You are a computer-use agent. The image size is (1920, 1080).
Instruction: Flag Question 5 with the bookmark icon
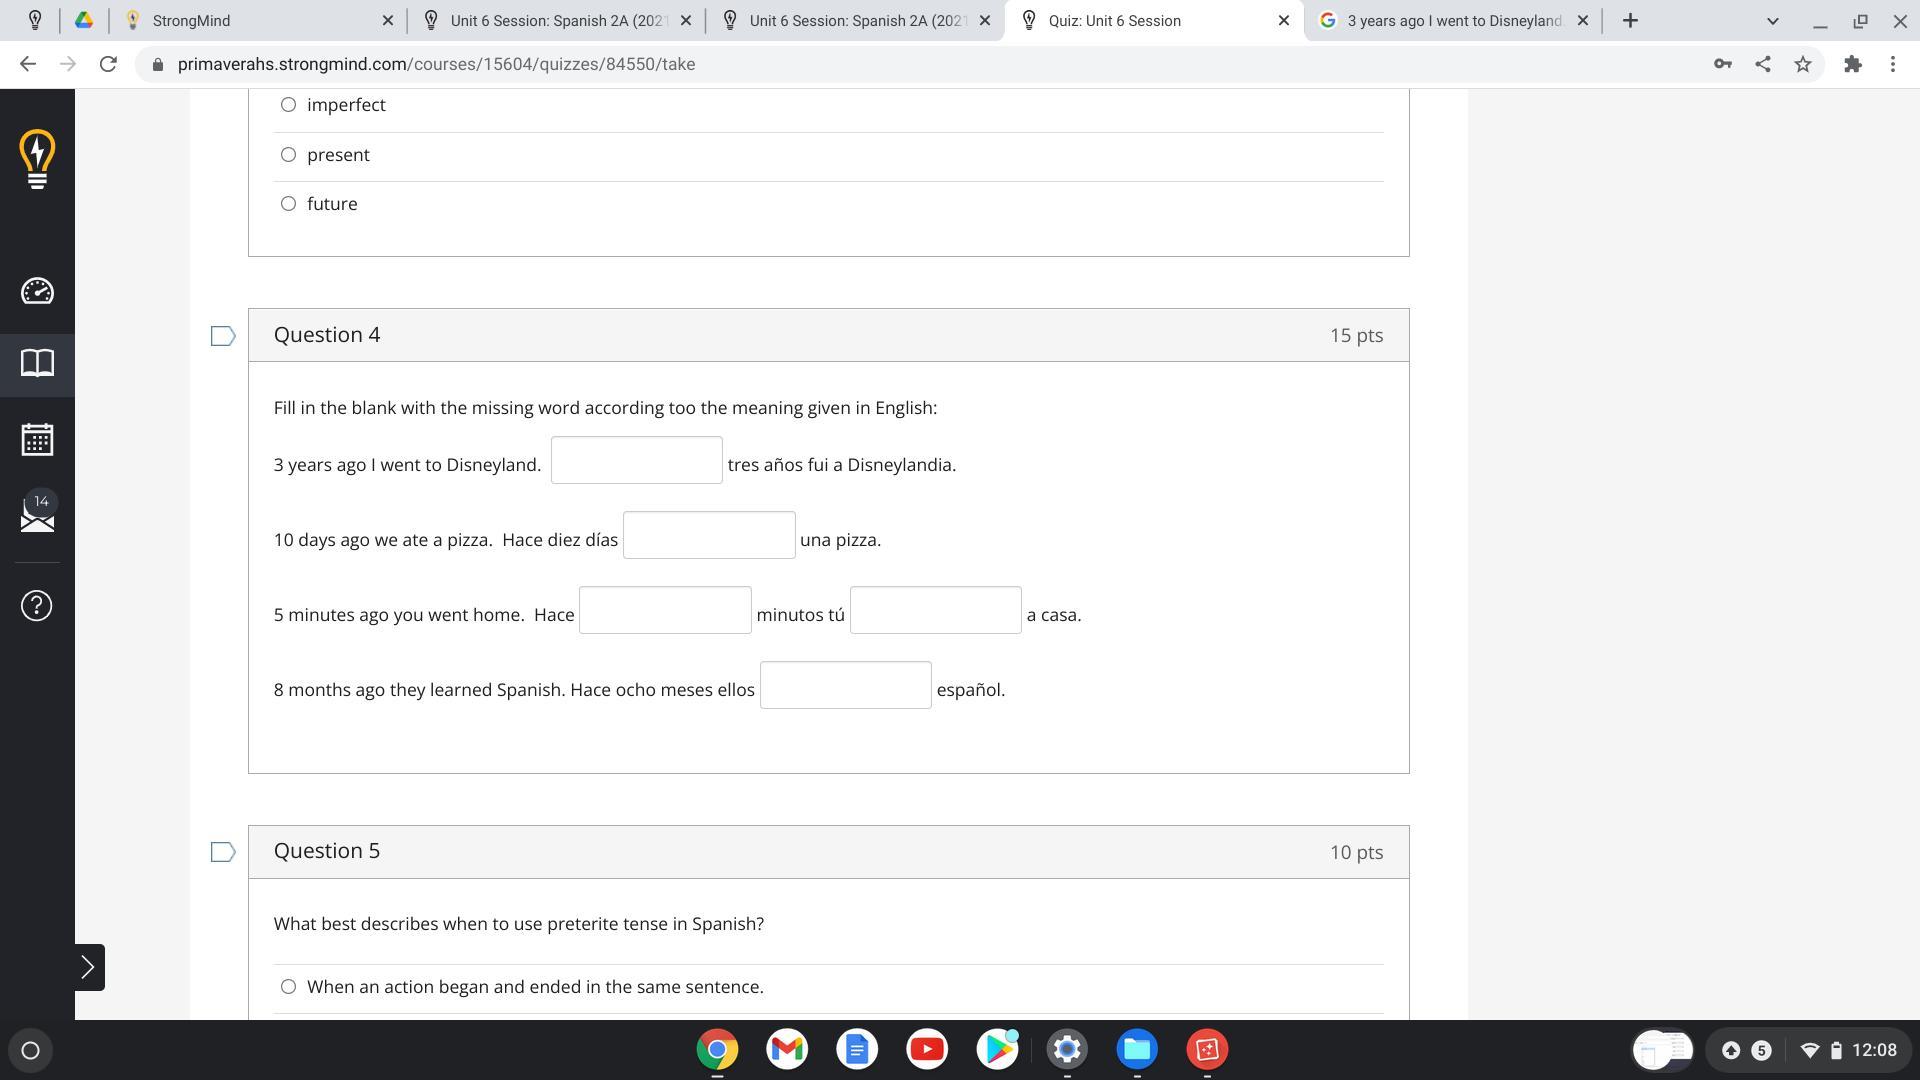pyautogui.click(x=223, y=852)
